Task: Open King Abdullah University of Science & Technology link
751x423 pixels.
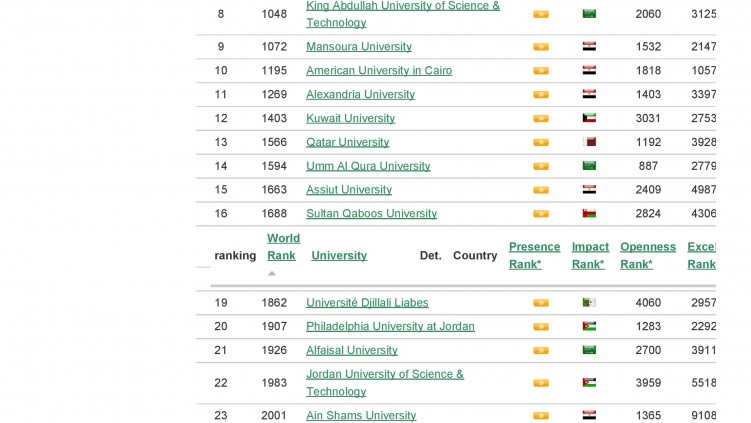Action: [403, 14]
